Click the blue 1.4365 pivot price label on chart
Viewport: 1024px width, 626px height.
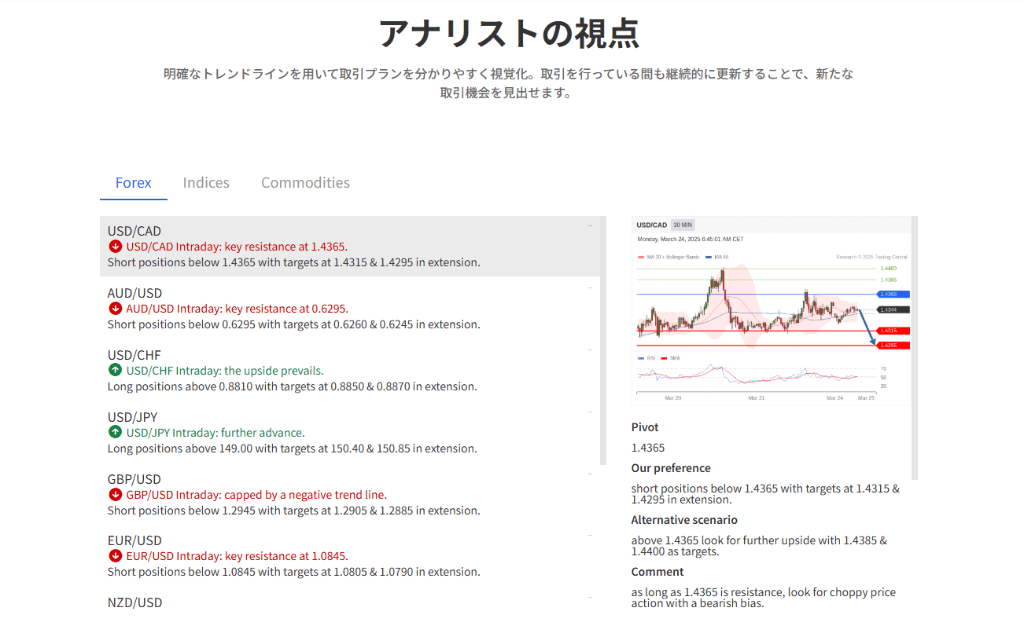pyautogui.click(x=888, y=294)
